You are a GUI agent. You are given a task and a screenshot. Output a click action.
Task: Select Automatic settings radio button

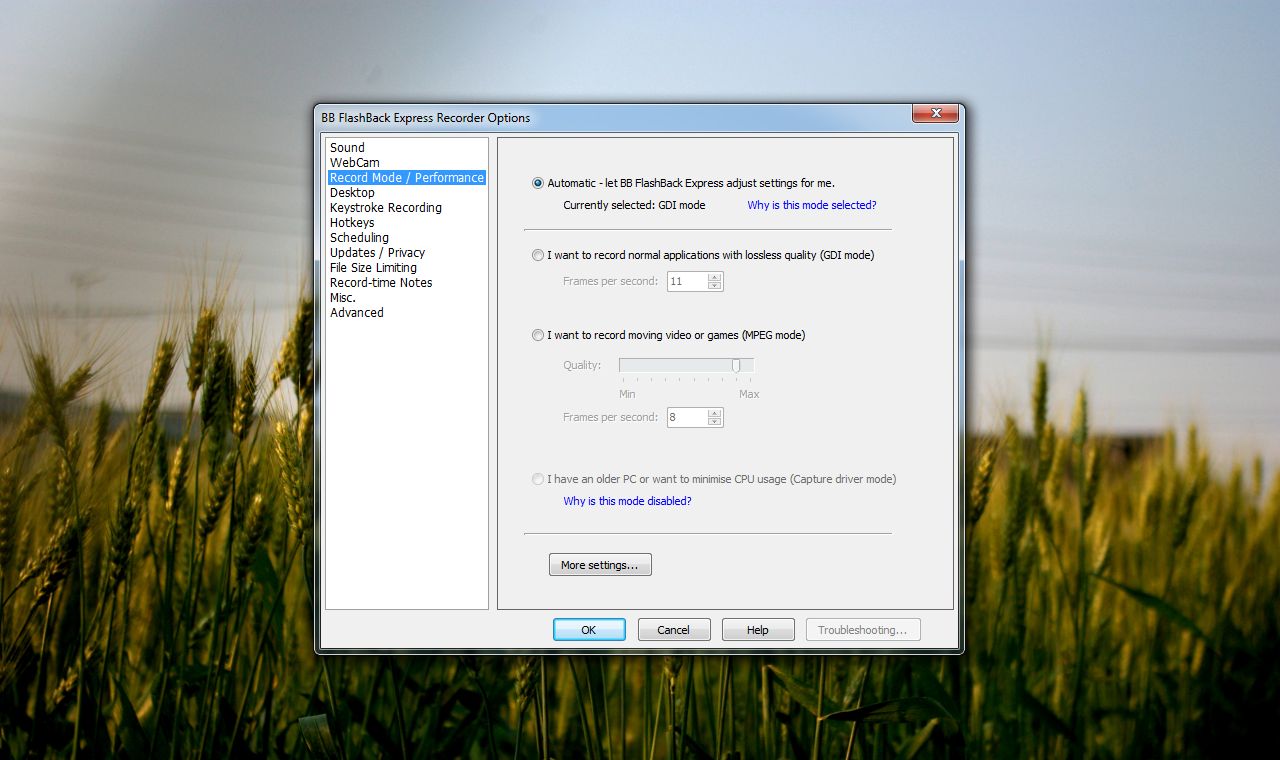[538, 183]
